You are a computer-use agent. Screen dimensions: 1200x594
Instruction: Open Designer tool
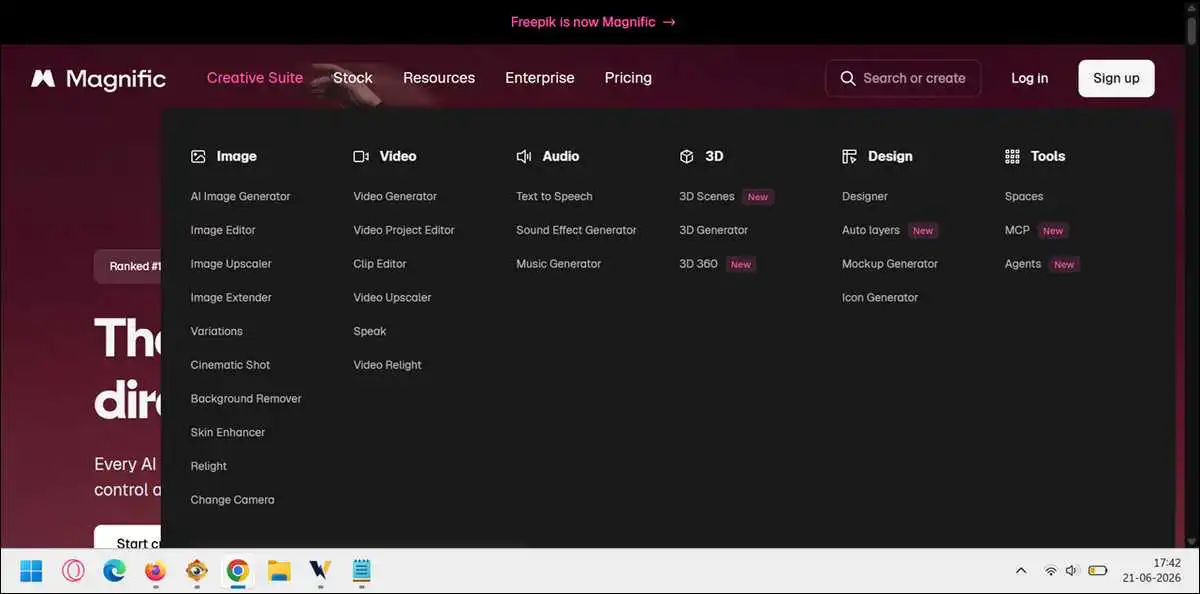click(865, 196)
